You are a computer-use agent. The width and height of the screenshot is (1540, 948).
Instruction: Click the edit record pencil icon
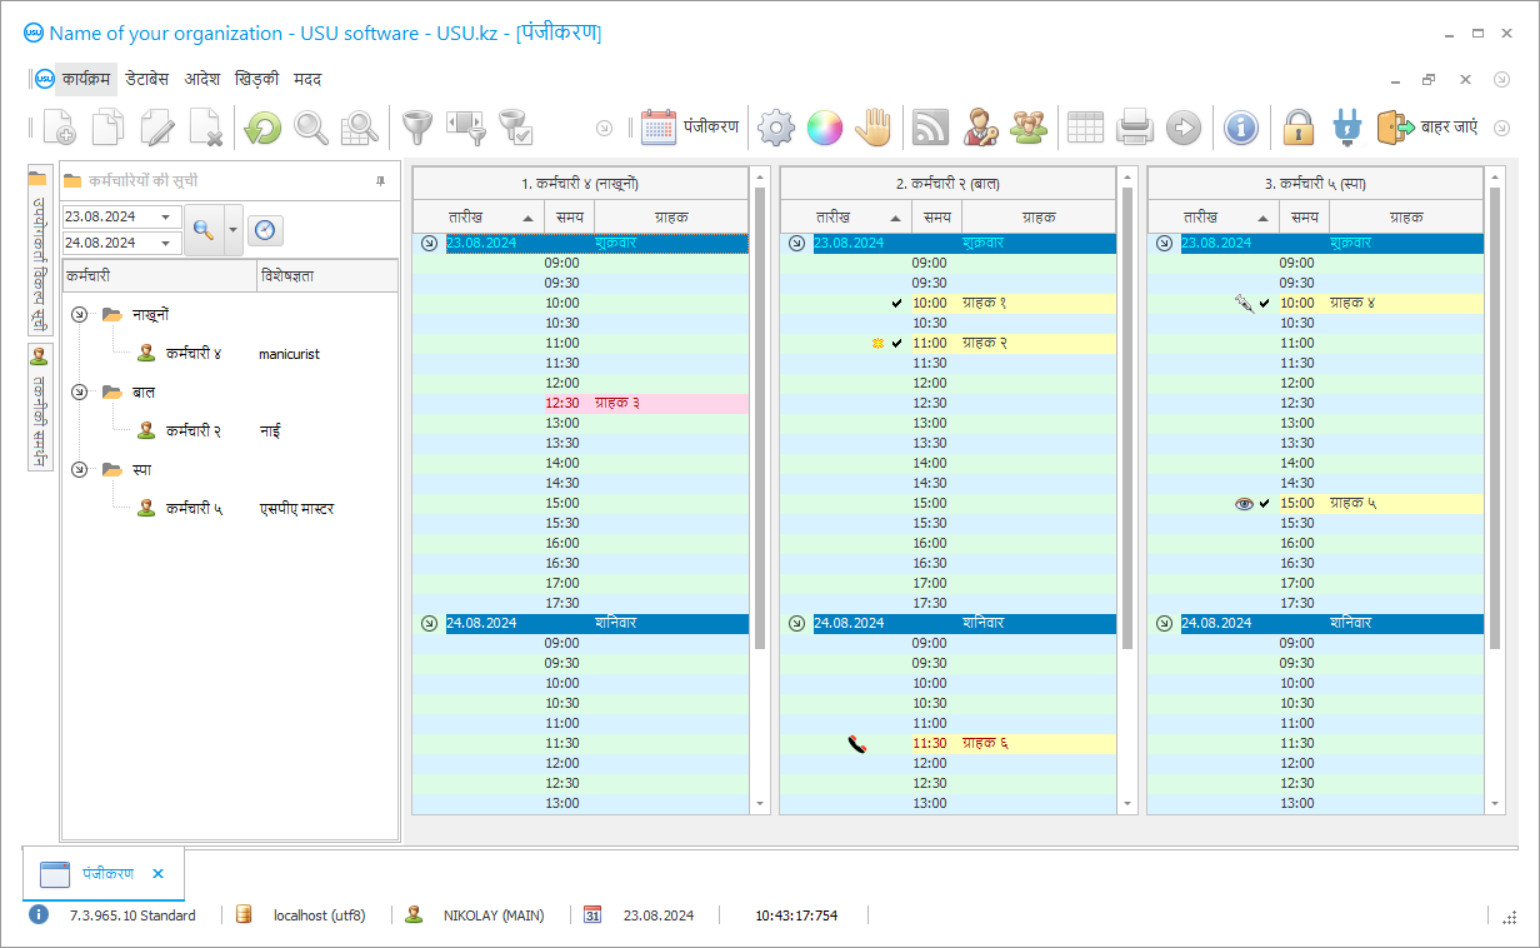(x=157, y=128)
